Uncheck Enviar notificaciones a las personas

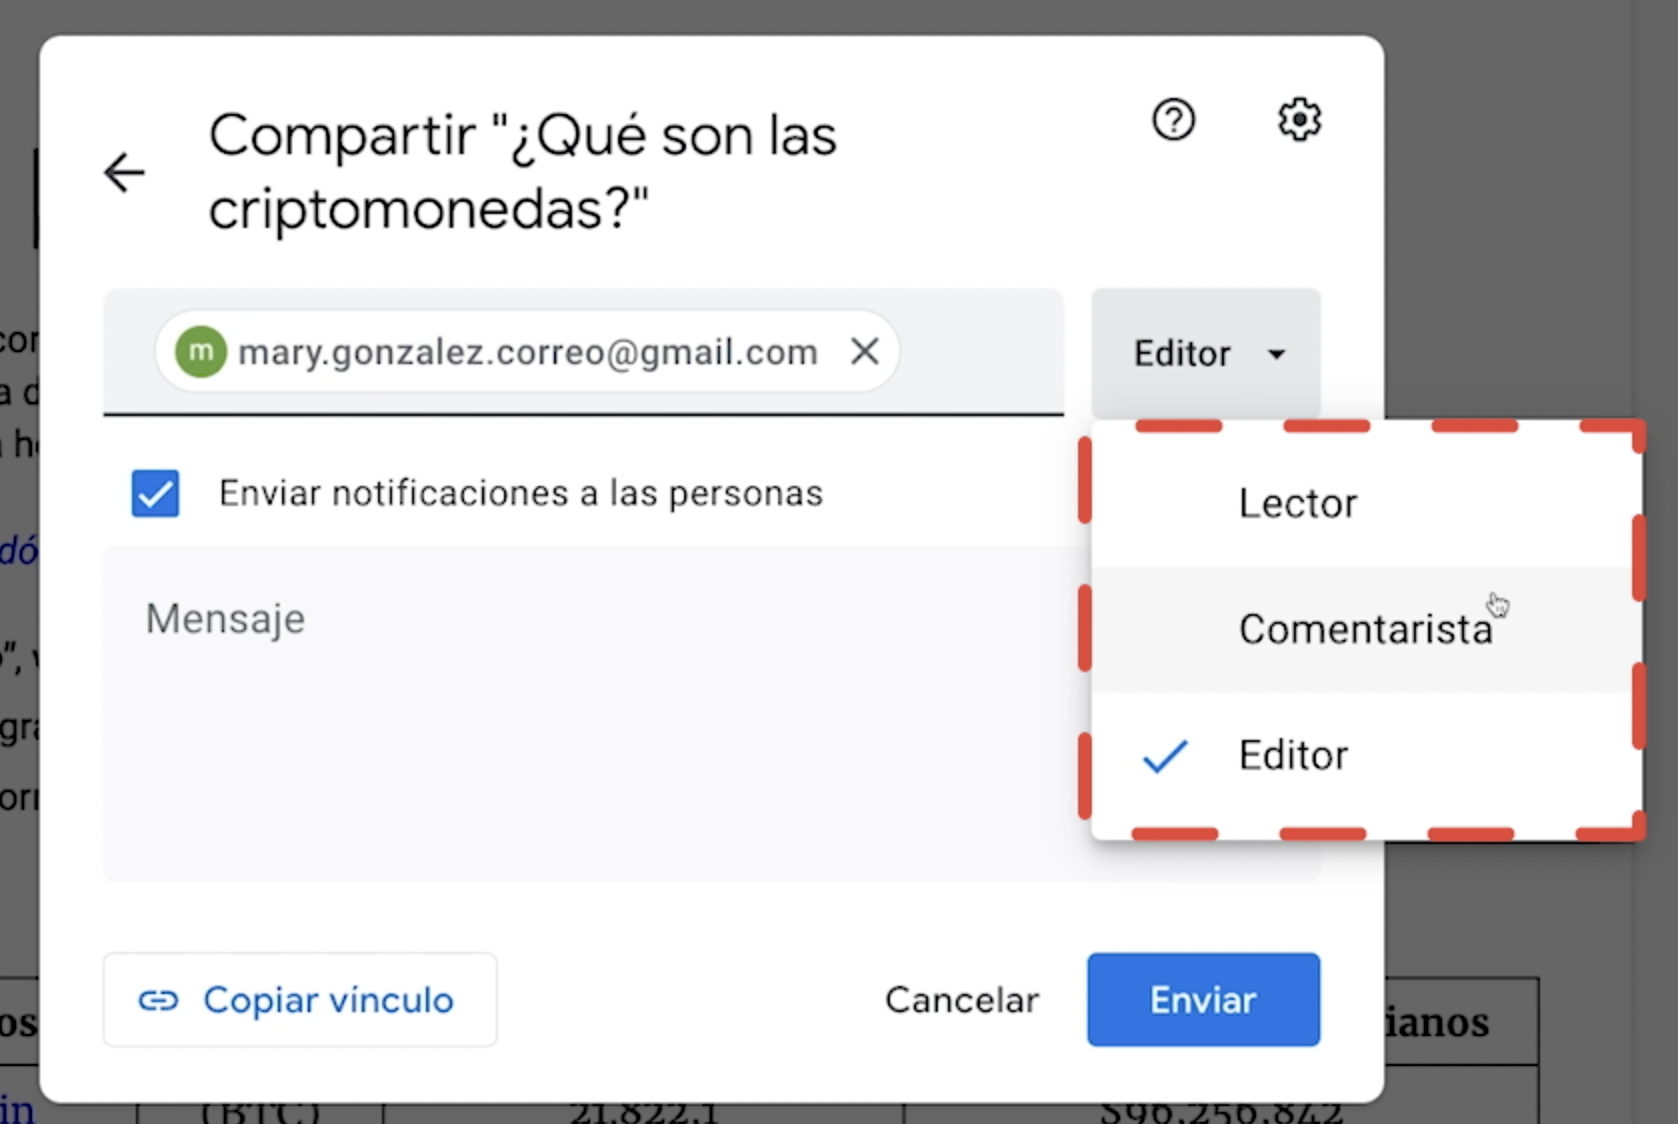(155, 493)
